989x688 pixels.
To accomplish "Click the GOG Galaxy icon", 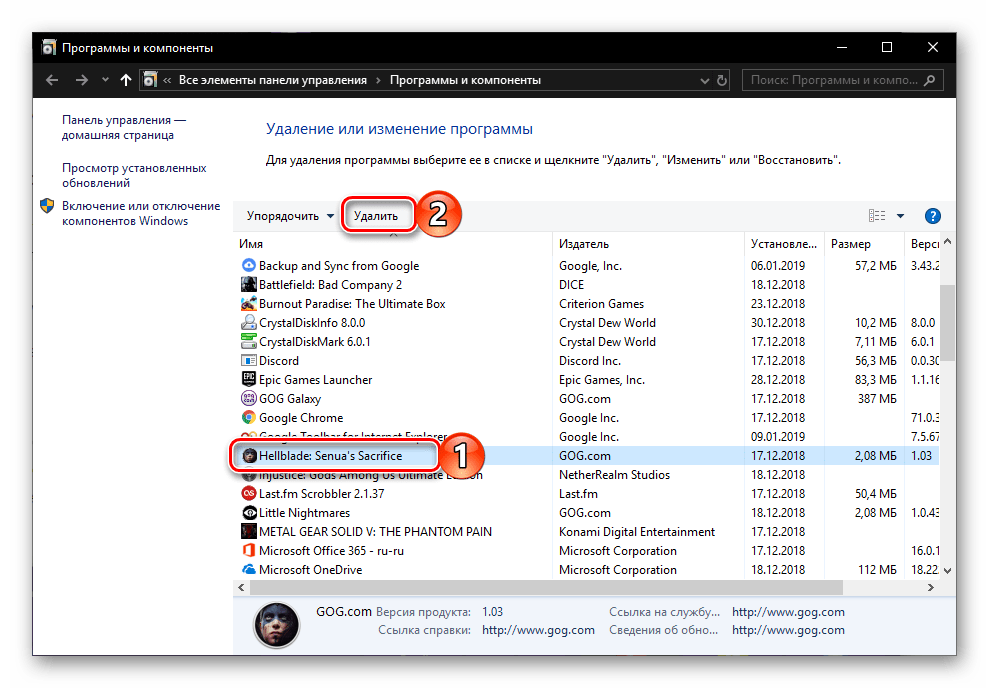I will pyautogui.click(x=249, y=399).
